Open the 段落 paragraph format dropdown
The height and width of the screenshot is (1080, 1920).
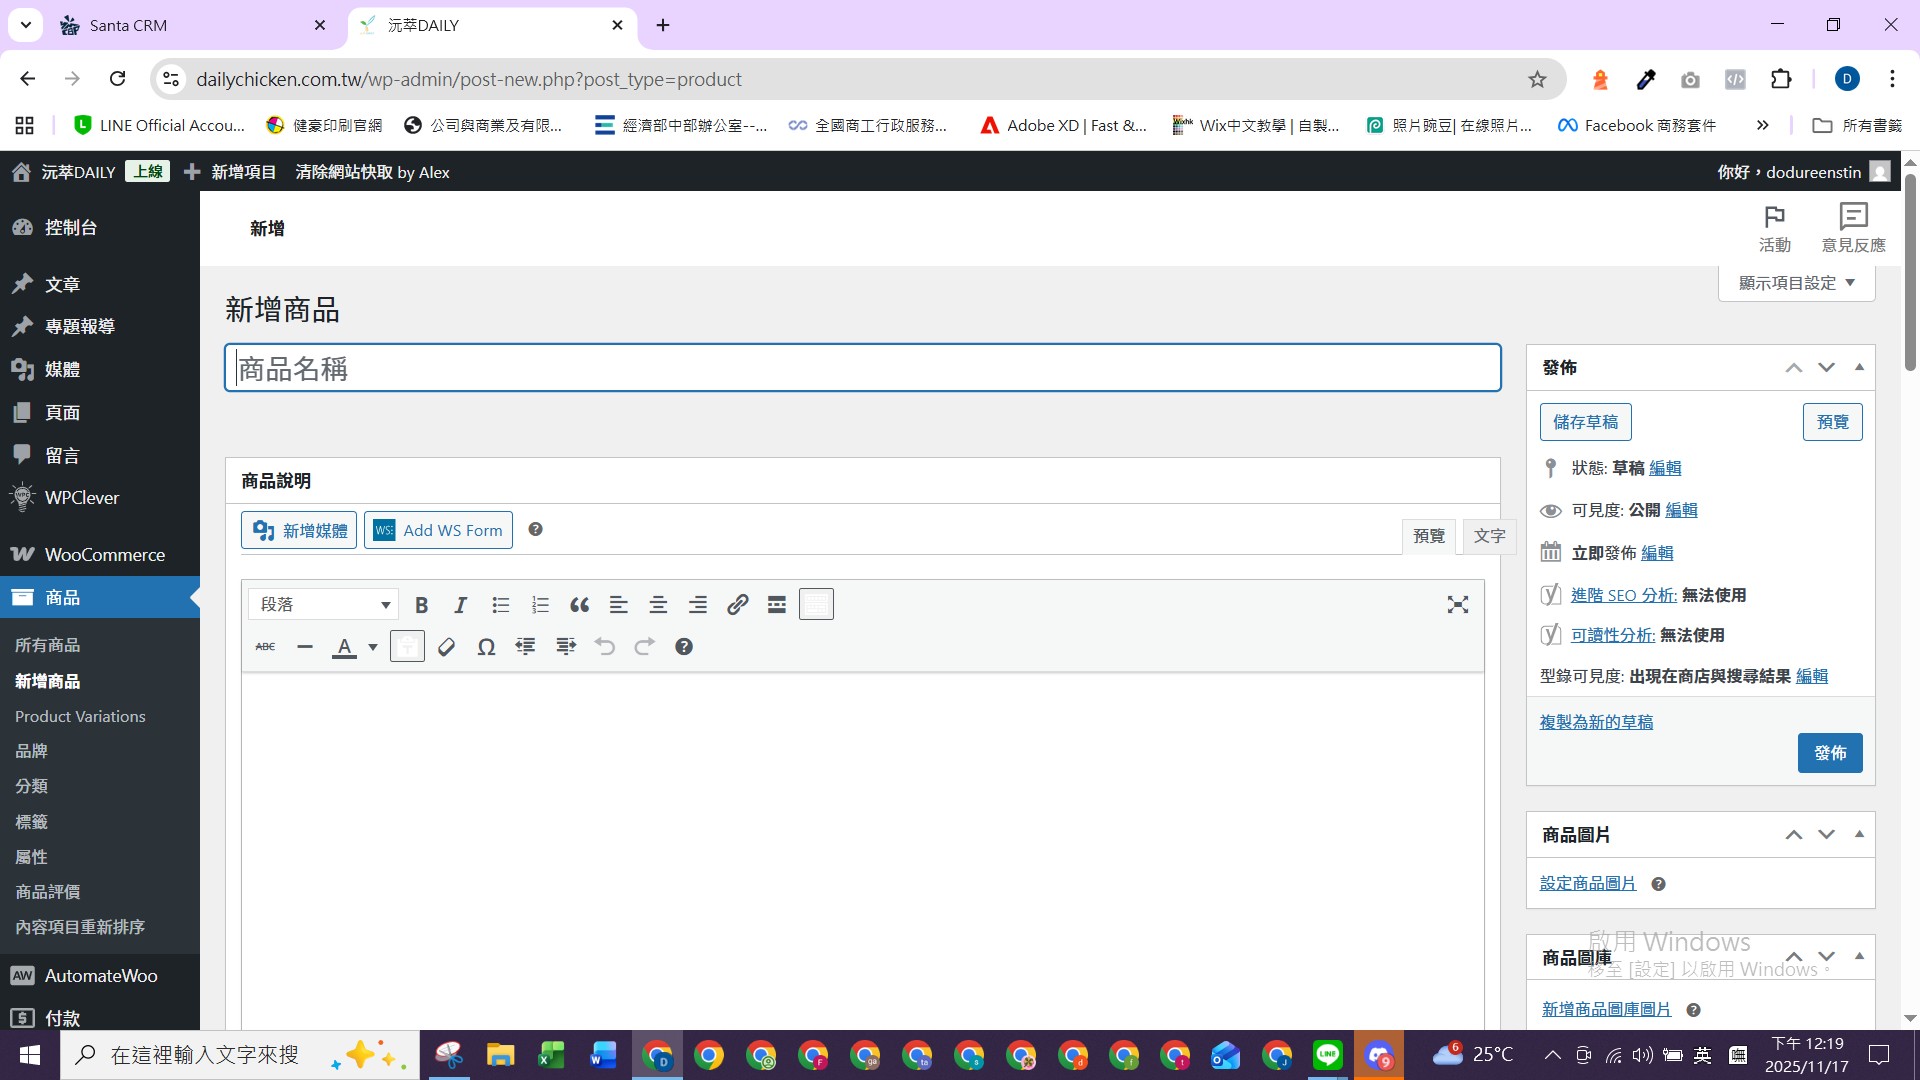pos(323,605)
